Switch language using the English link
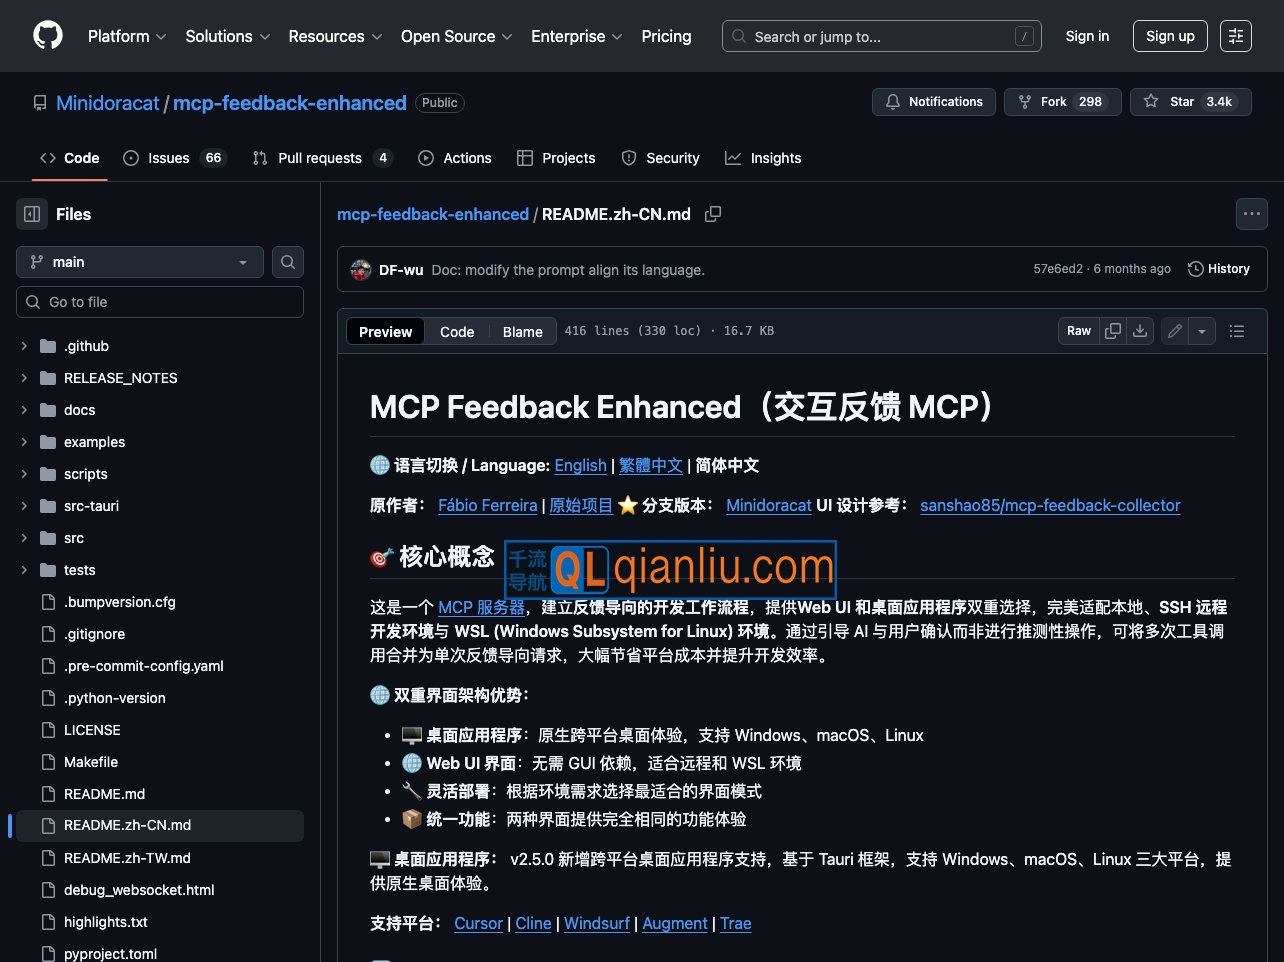 click(x=580, y=465)
